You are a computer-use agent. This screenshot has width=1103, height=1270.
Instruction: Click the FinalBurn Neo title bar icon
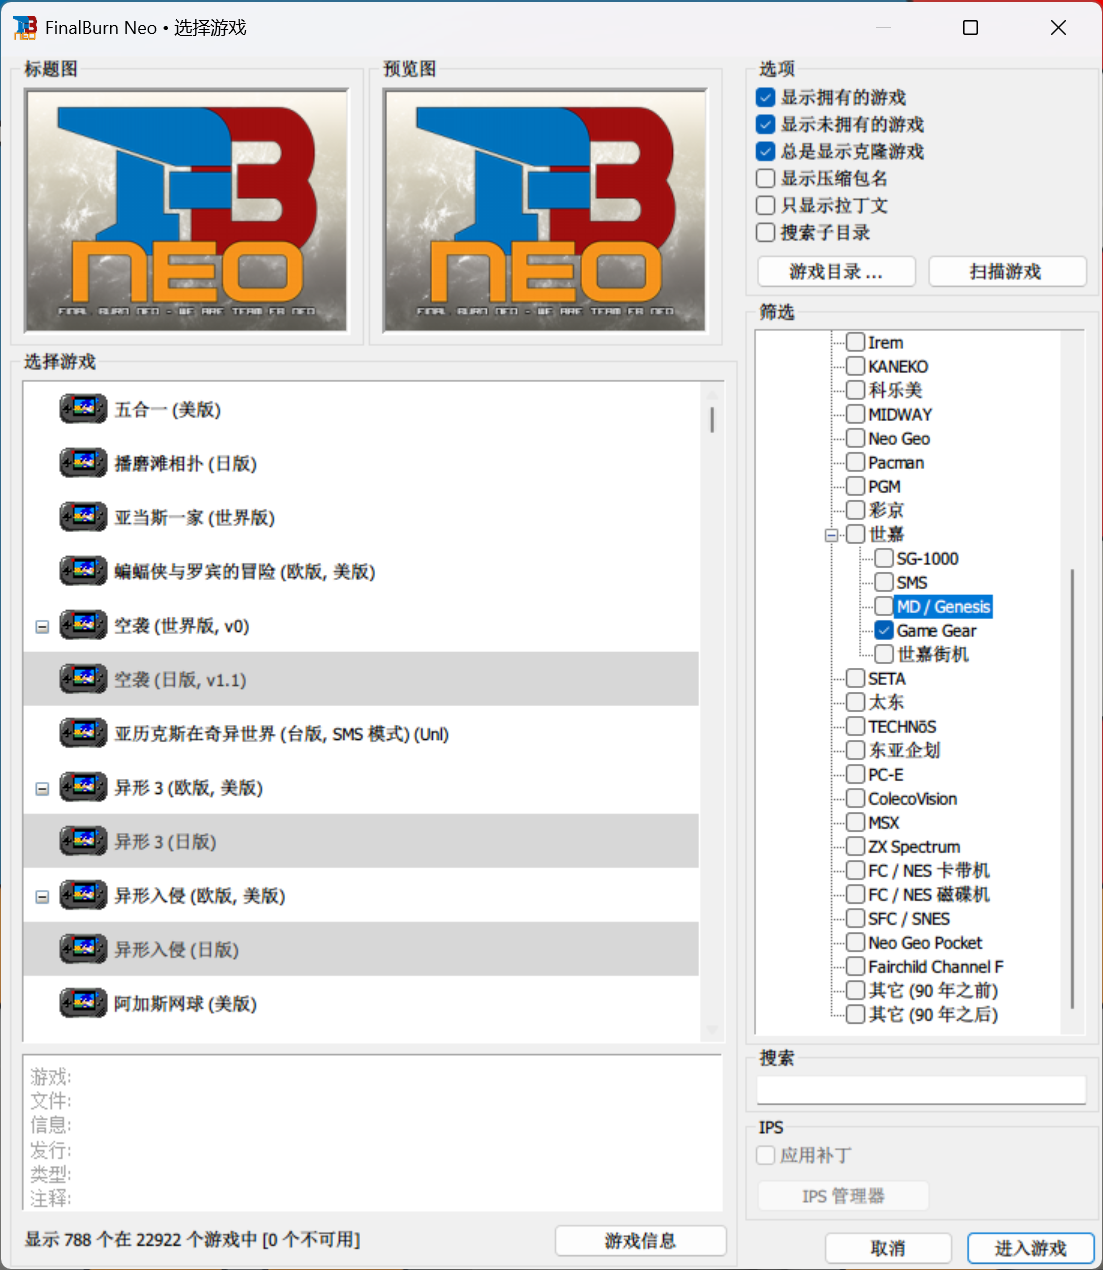pyautogui.click(x=25, y=28)
